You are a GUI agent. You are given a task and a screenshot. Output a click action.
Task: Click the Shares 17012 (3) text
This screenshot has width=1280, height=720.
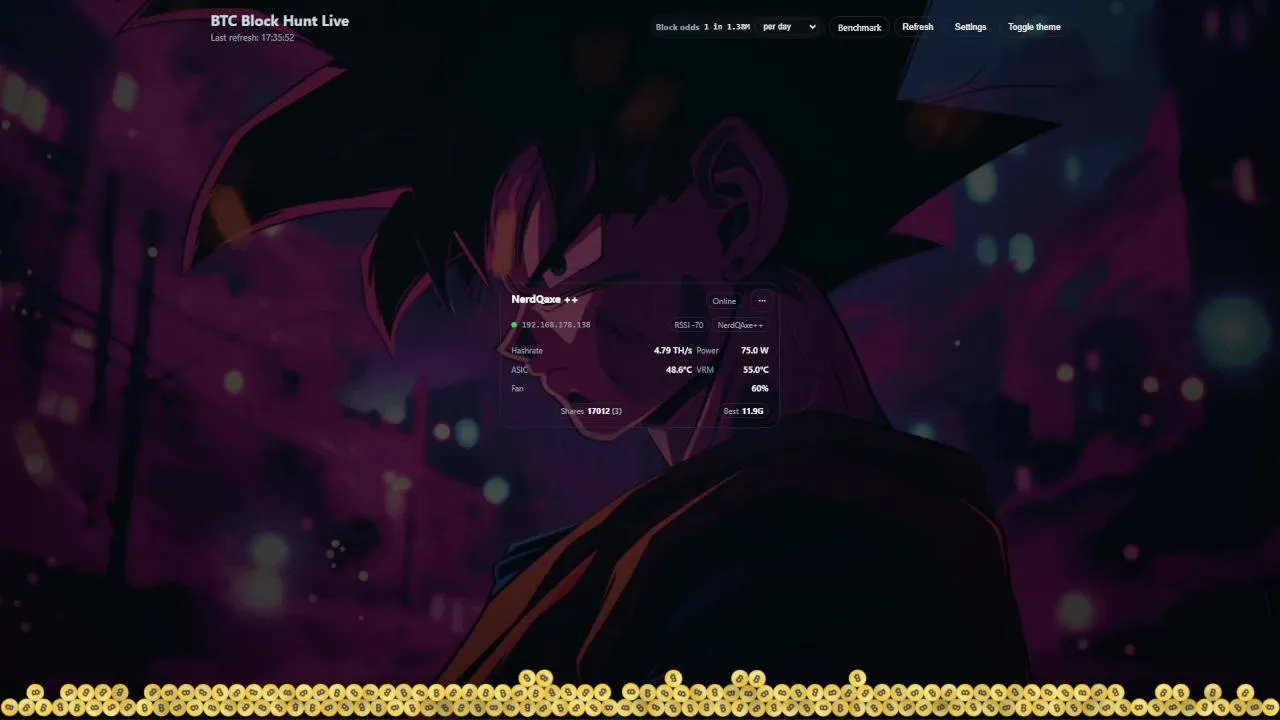click(591, 411)
